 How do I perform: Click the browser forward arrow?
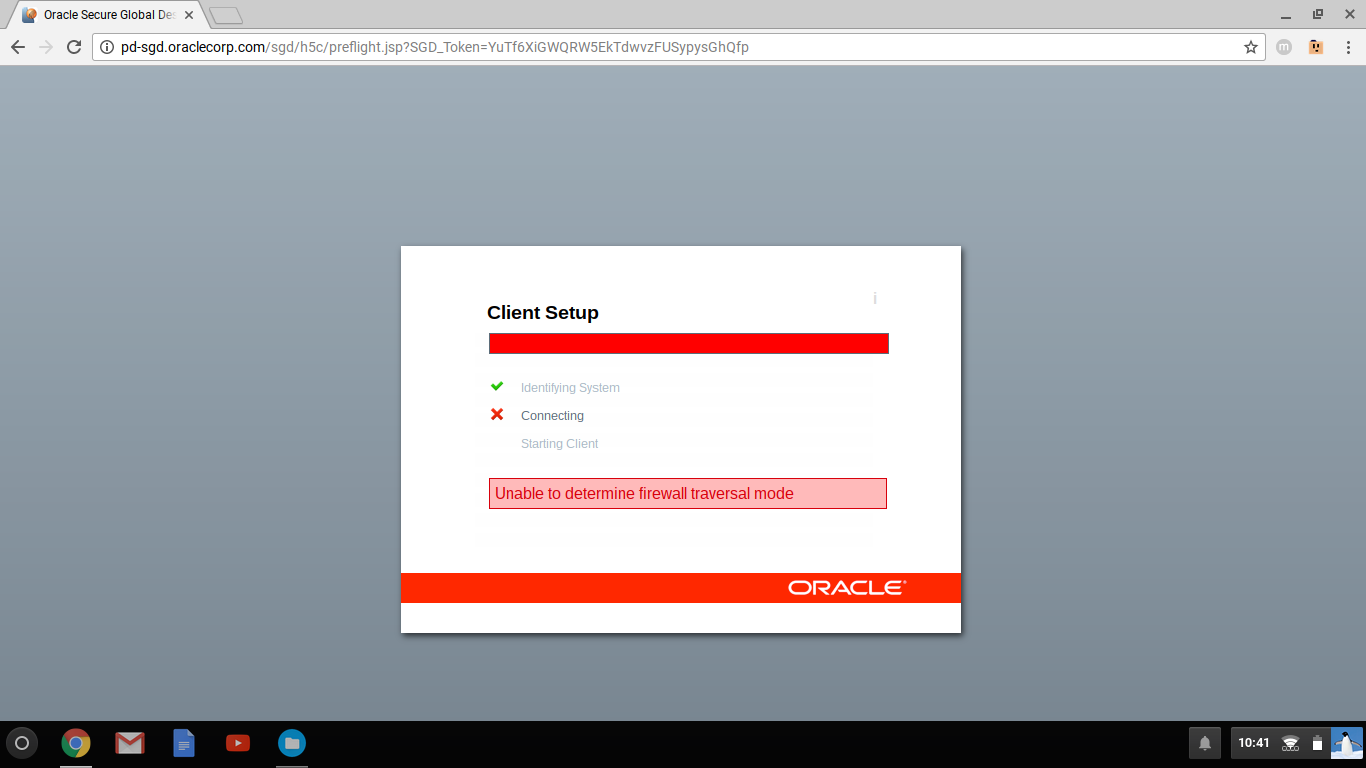46,47
